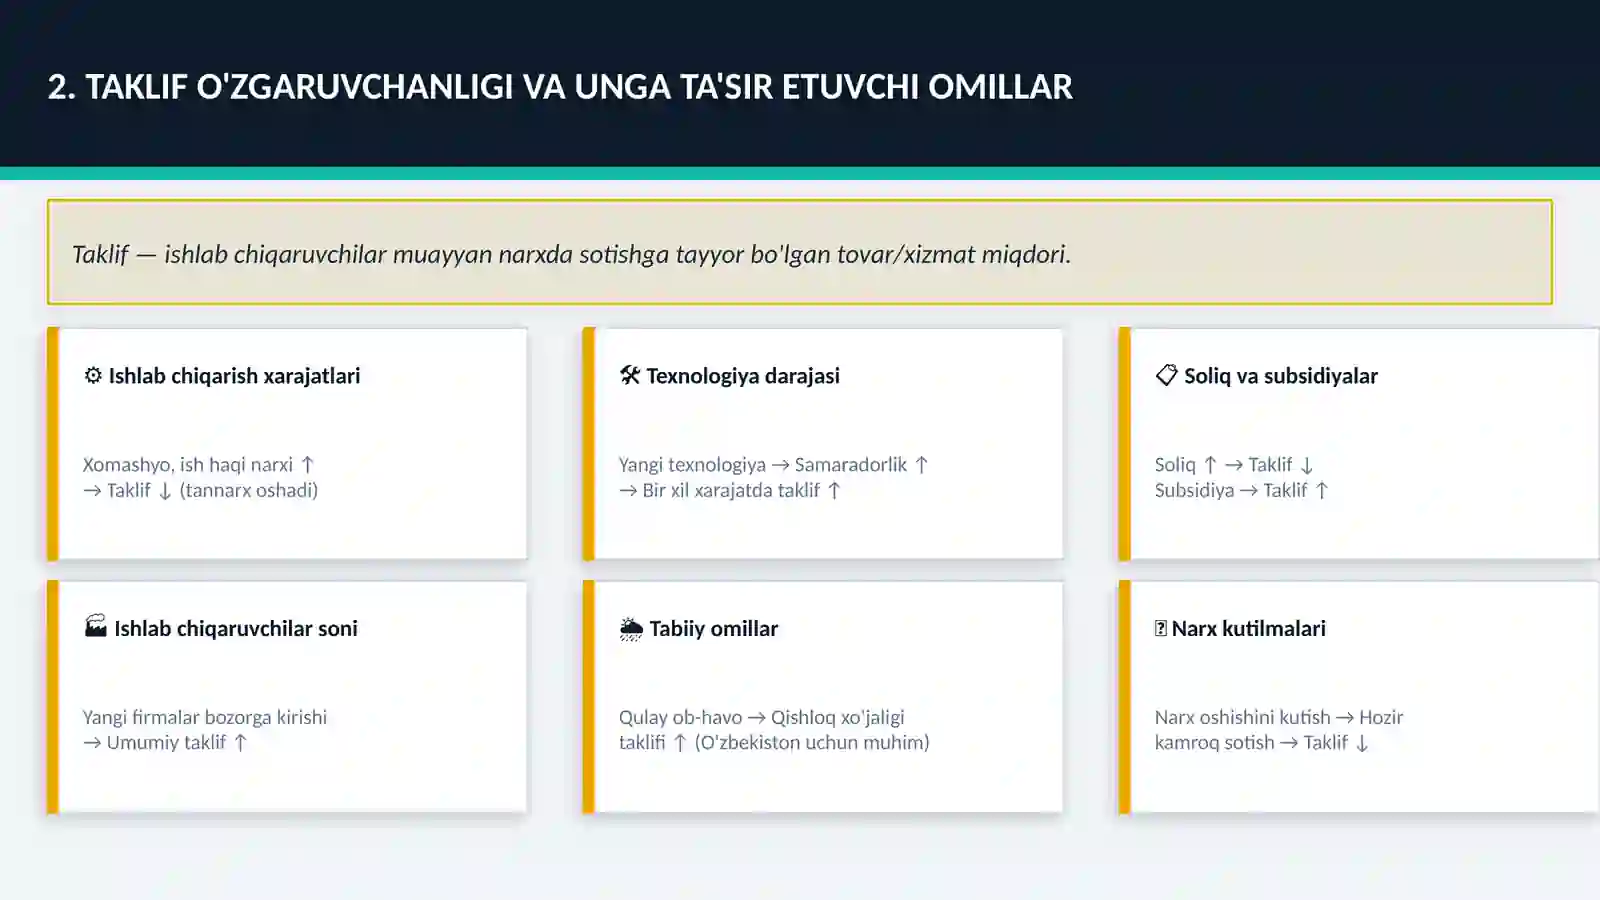Viewport: 1600px width, 900px height.
Task: Click the text Qulay ob-havo → Qishloq xo'jaligi
Action: [x=762, y=717]
